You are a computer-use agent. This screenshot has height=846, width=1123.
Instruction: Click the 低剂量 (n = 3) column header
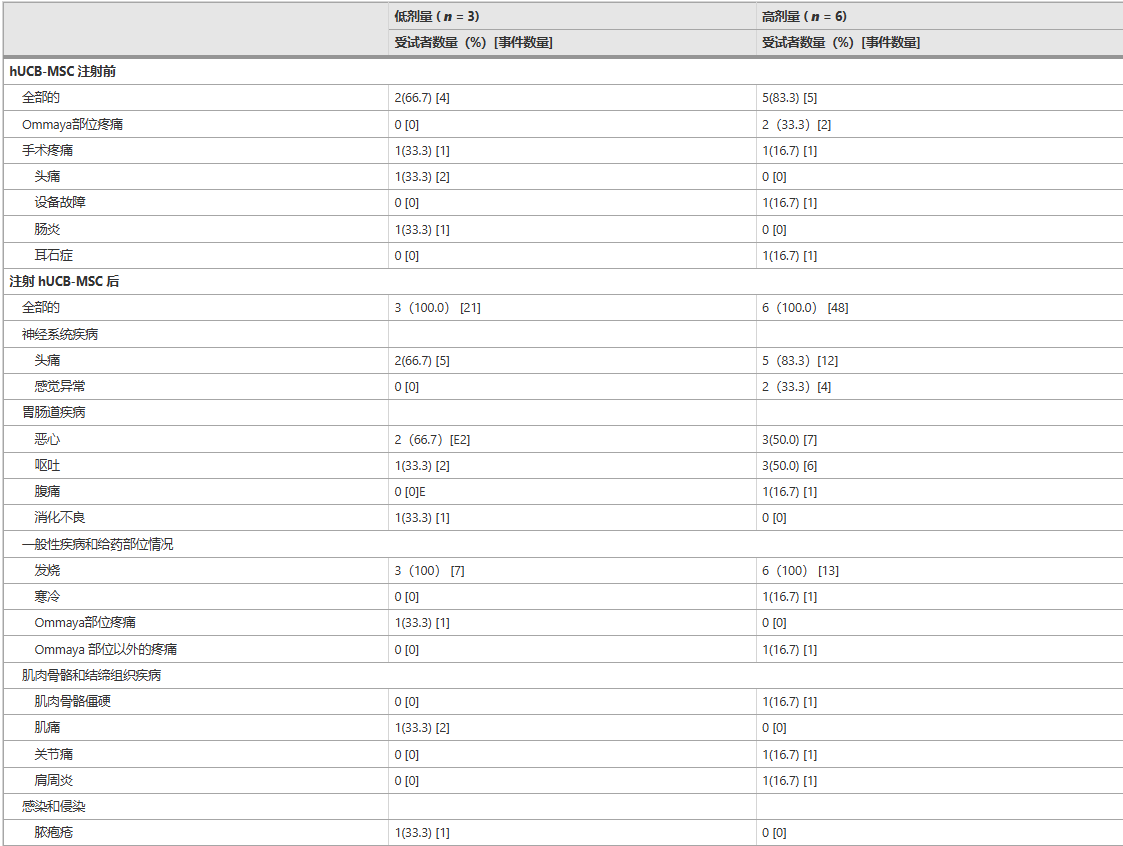point(438,16)
